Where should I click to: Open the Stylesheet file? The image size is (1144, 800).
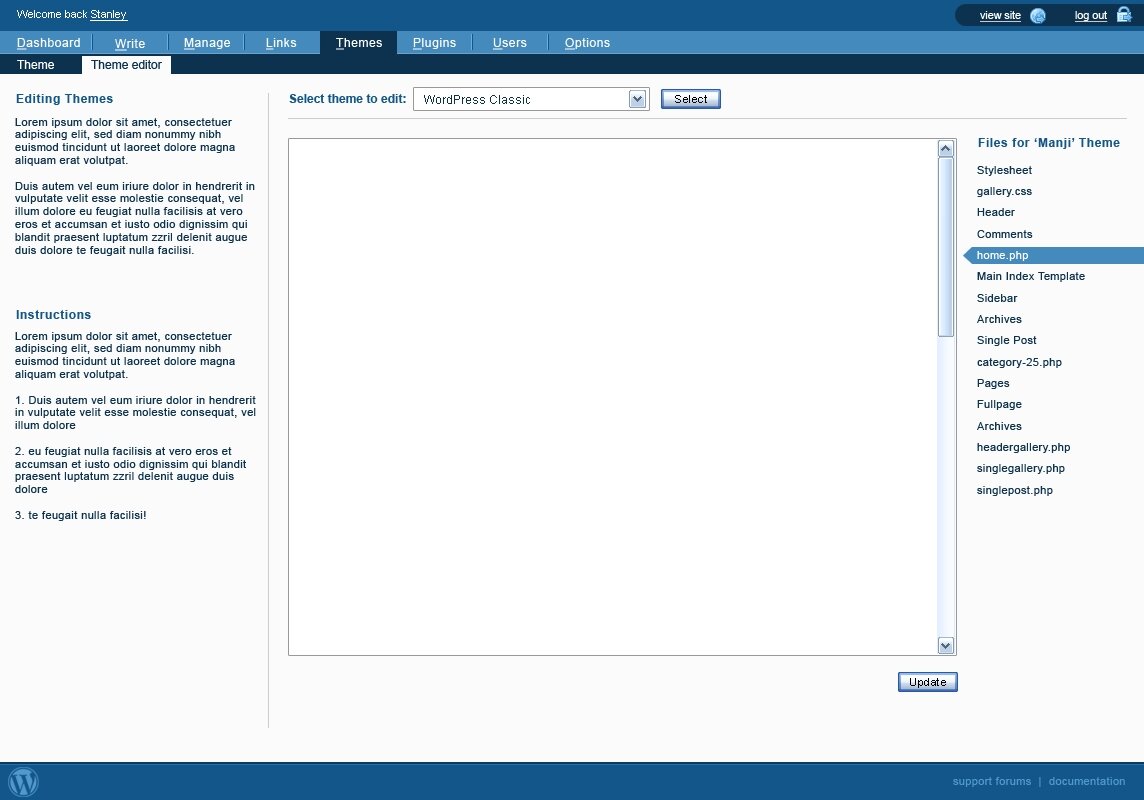coord(1004,170)
